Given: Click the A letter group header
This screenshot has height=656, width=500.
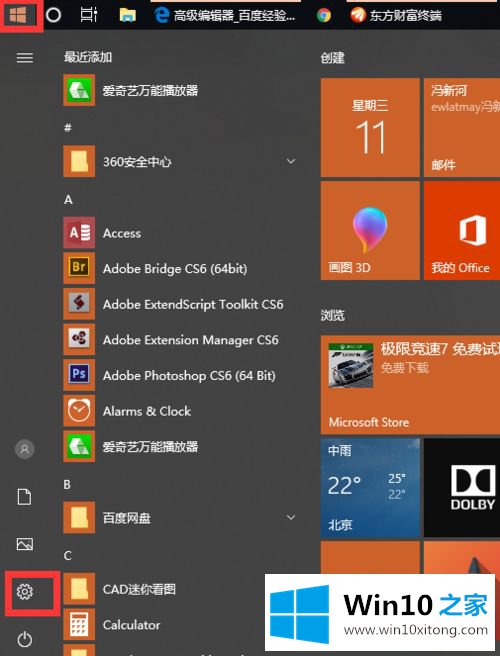Looking at the screenshot, I should tap(68, 200).
